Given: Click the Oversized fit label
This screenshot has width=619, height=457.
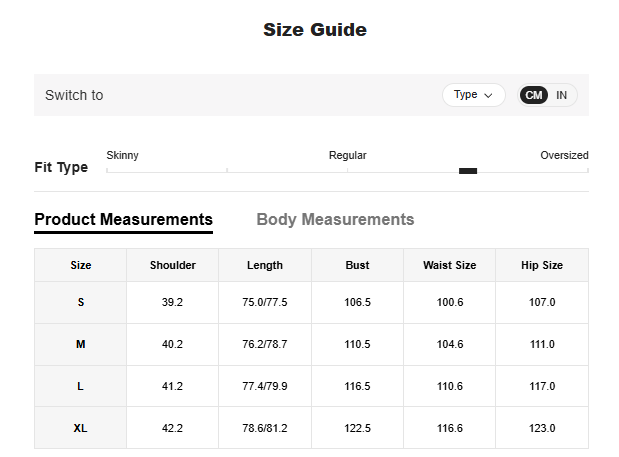Looking at the screenshot, I should click(x=564, y=155).
